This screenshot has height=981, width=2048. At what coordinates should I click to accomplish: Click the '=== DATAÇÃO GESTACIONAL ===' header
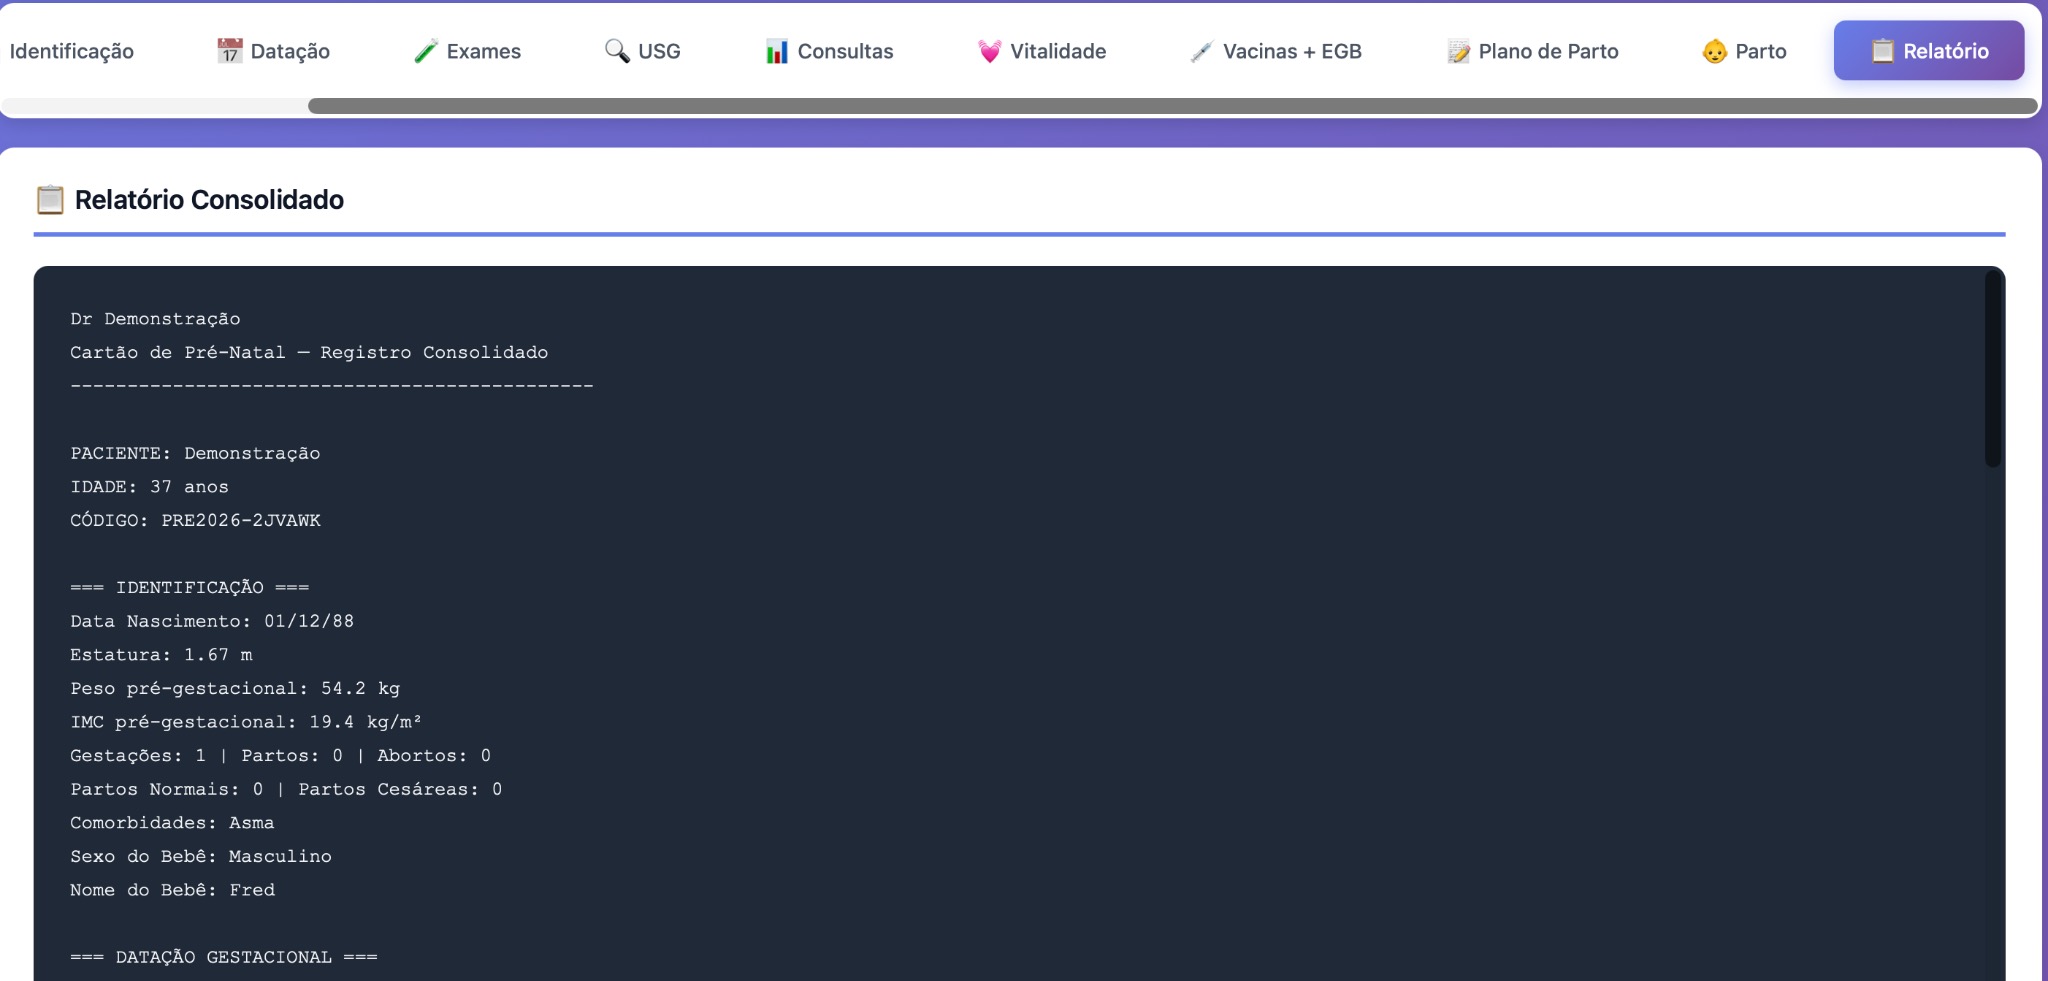pyautogui.click(x=224, y=957)
